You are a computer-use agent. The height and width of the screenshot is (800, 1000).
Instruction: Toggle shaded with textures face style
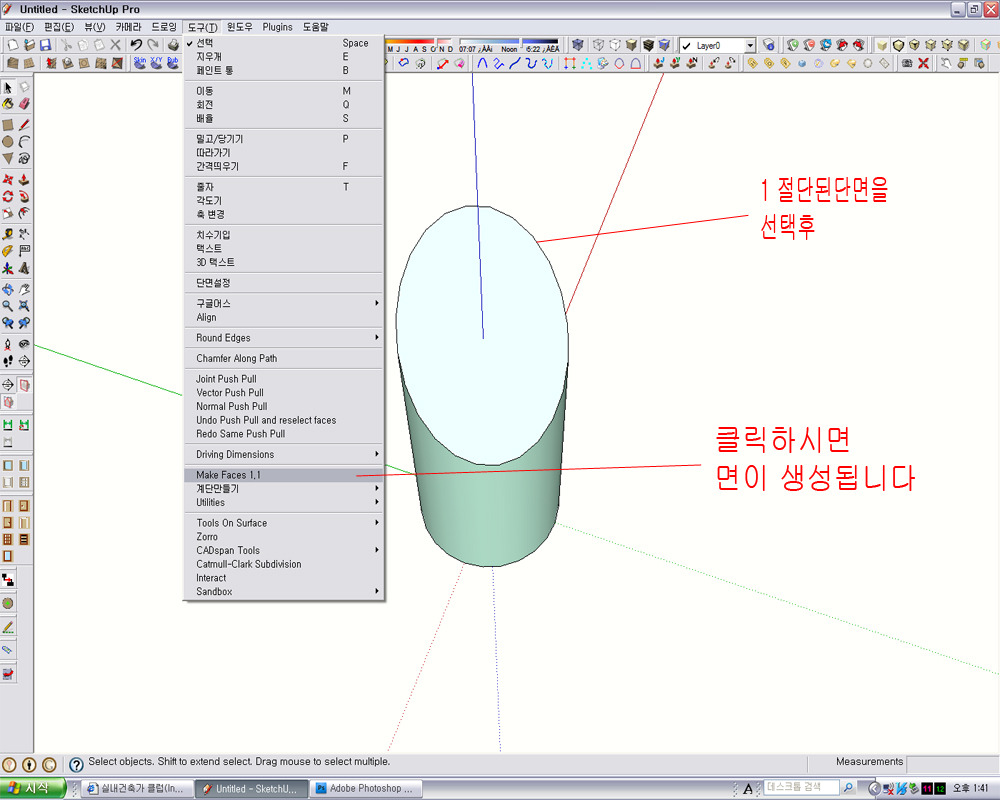click(649, 45)
